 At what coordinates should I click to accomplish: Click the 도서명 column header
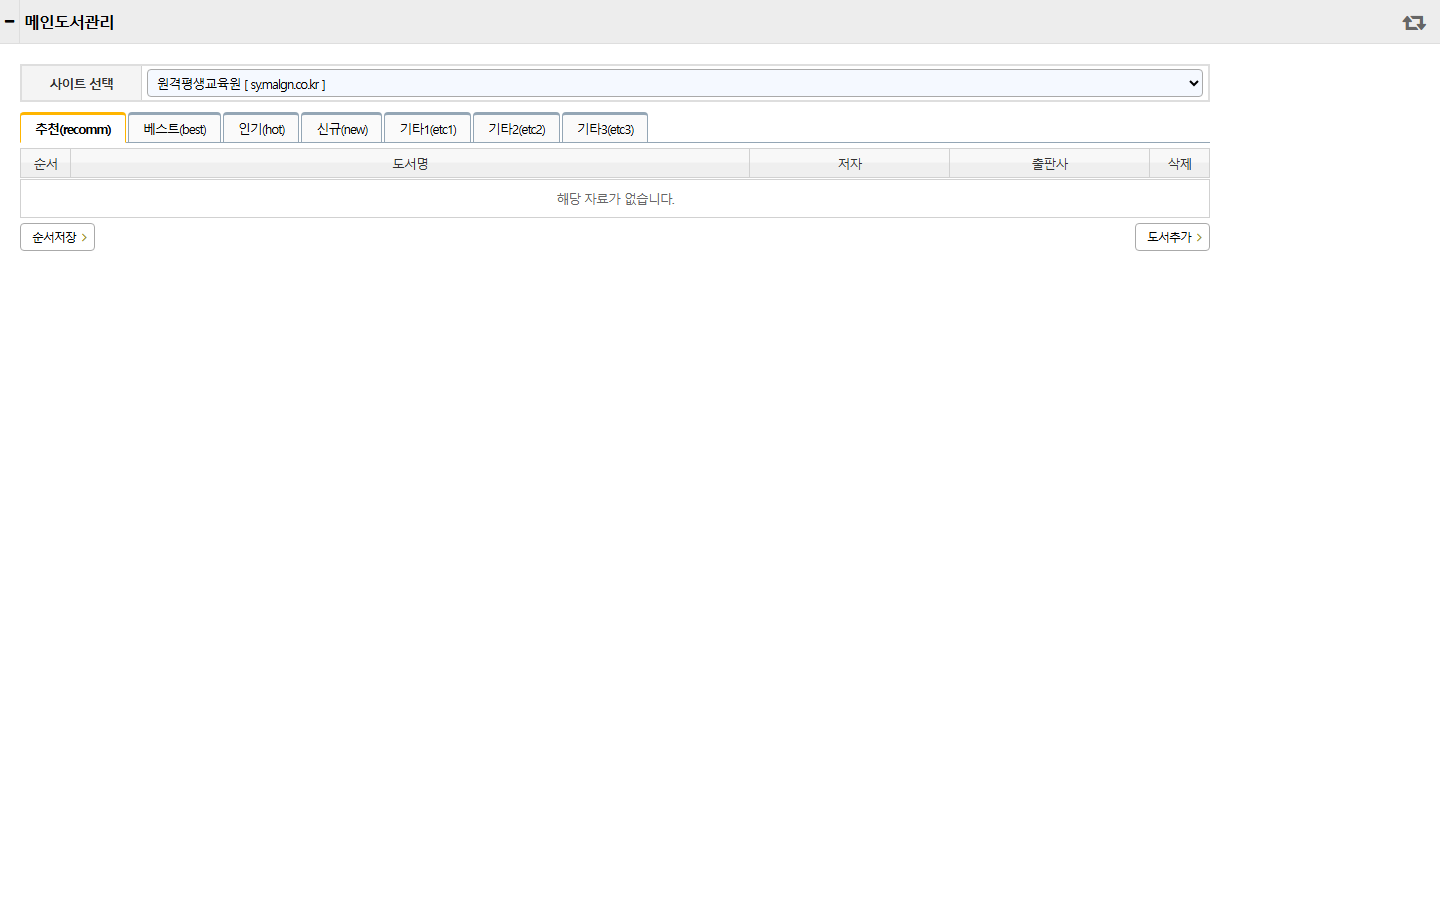410,163
